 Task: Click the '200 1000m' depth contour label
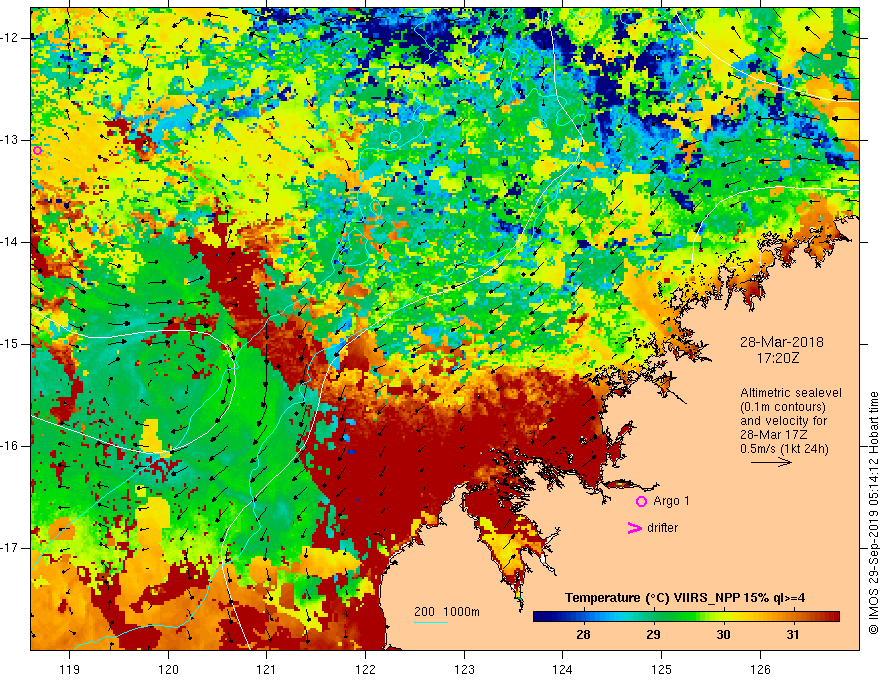(447, 612)
